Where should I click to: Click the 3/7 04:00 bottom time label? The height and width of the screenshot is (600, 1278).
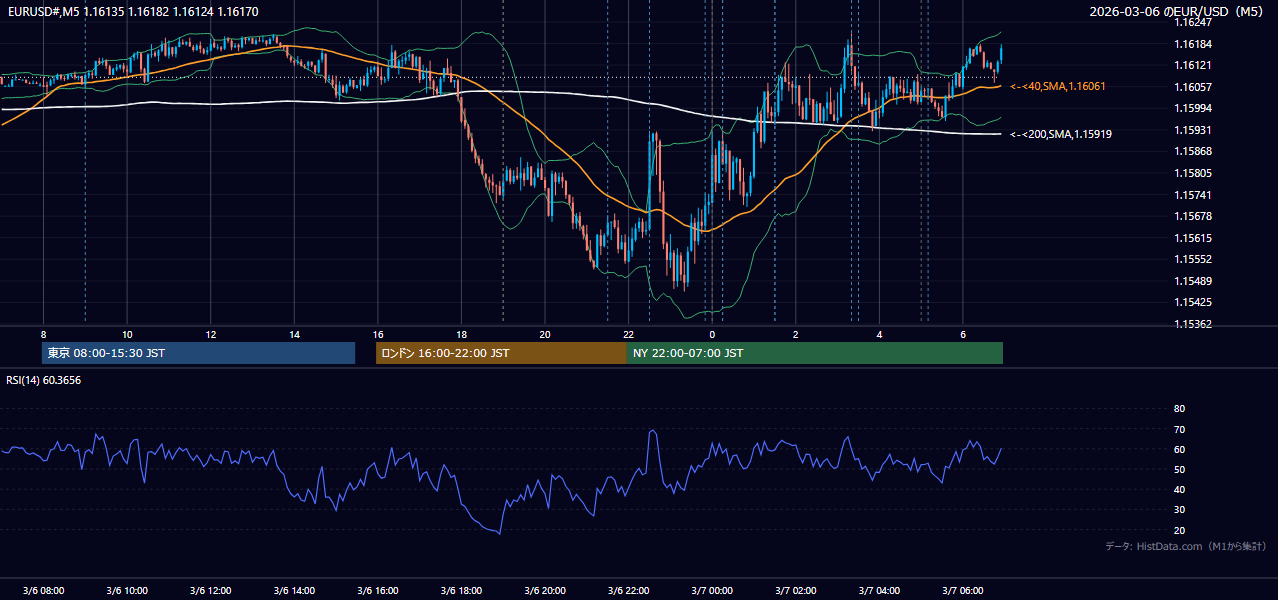pyautogui.click(x=879, y=591)
